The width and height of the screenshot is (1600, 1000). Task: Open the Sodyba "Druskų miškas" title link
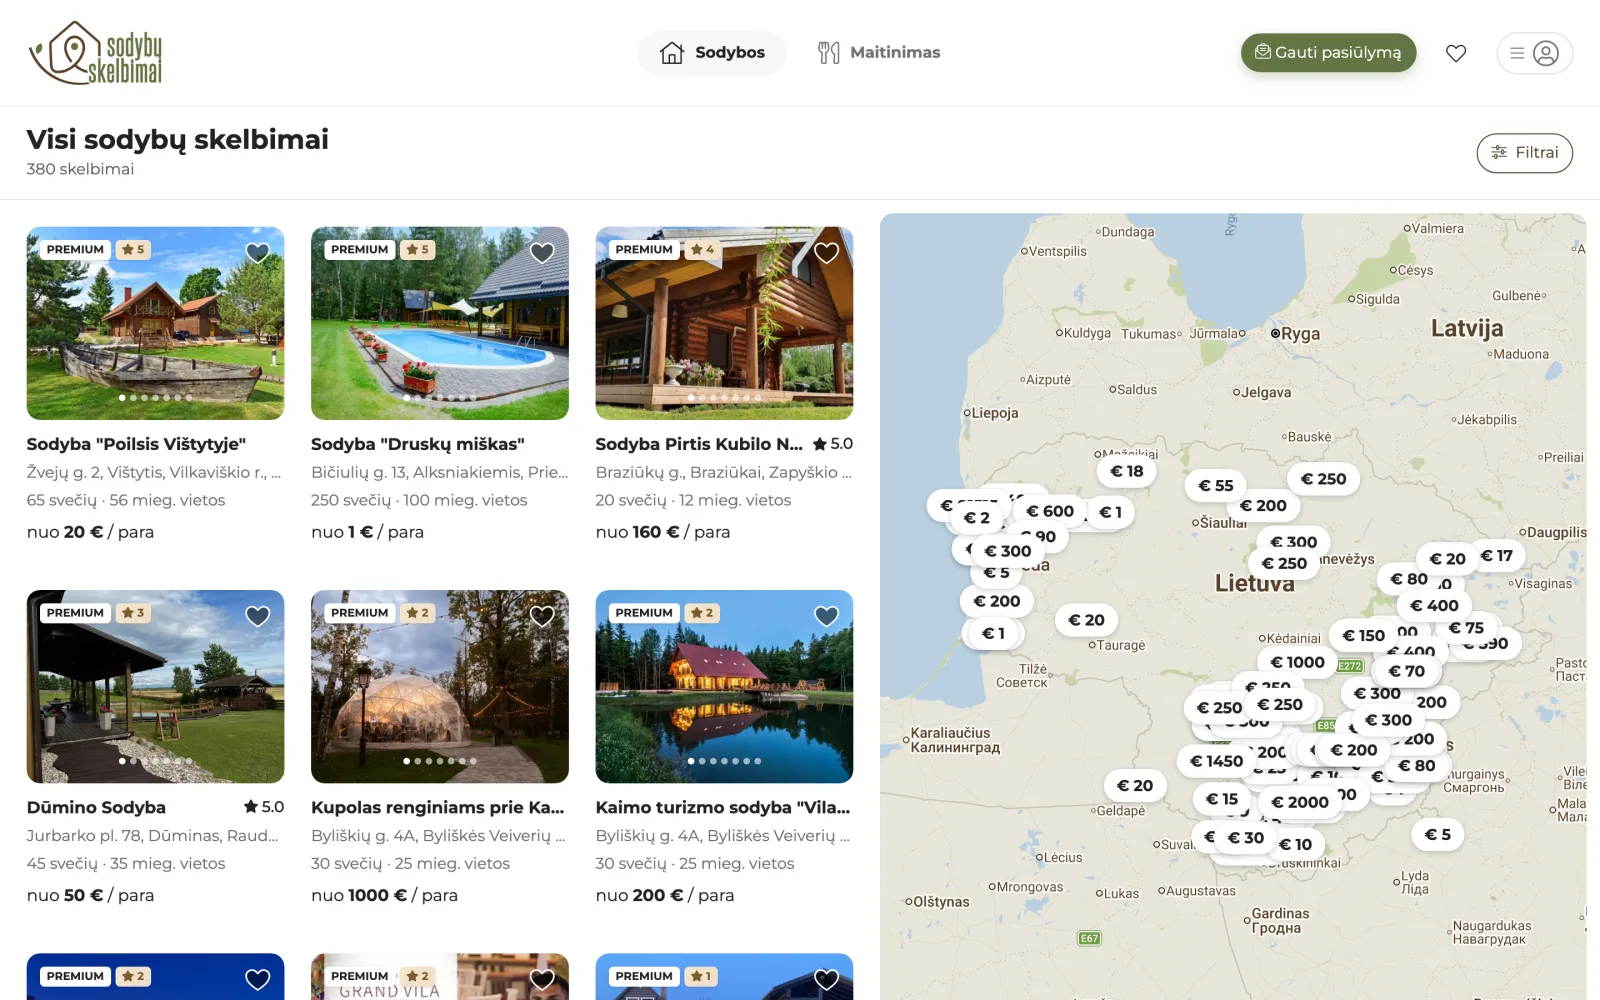point(418,444)
